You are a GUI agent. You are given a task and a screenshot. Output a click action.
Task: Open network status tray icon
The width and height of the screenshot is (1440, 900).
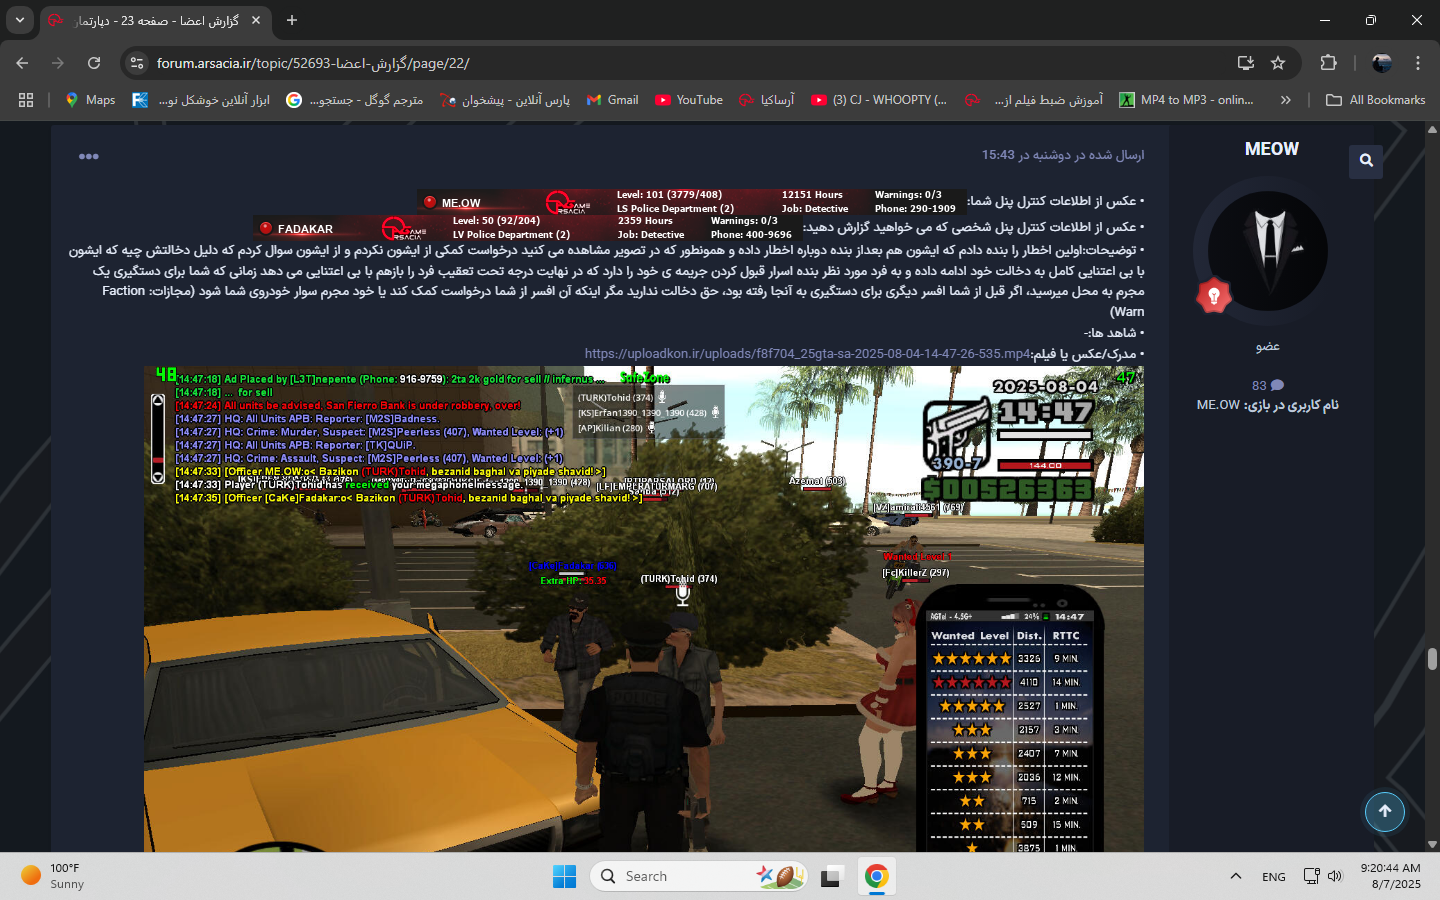tap(1312, 877)
